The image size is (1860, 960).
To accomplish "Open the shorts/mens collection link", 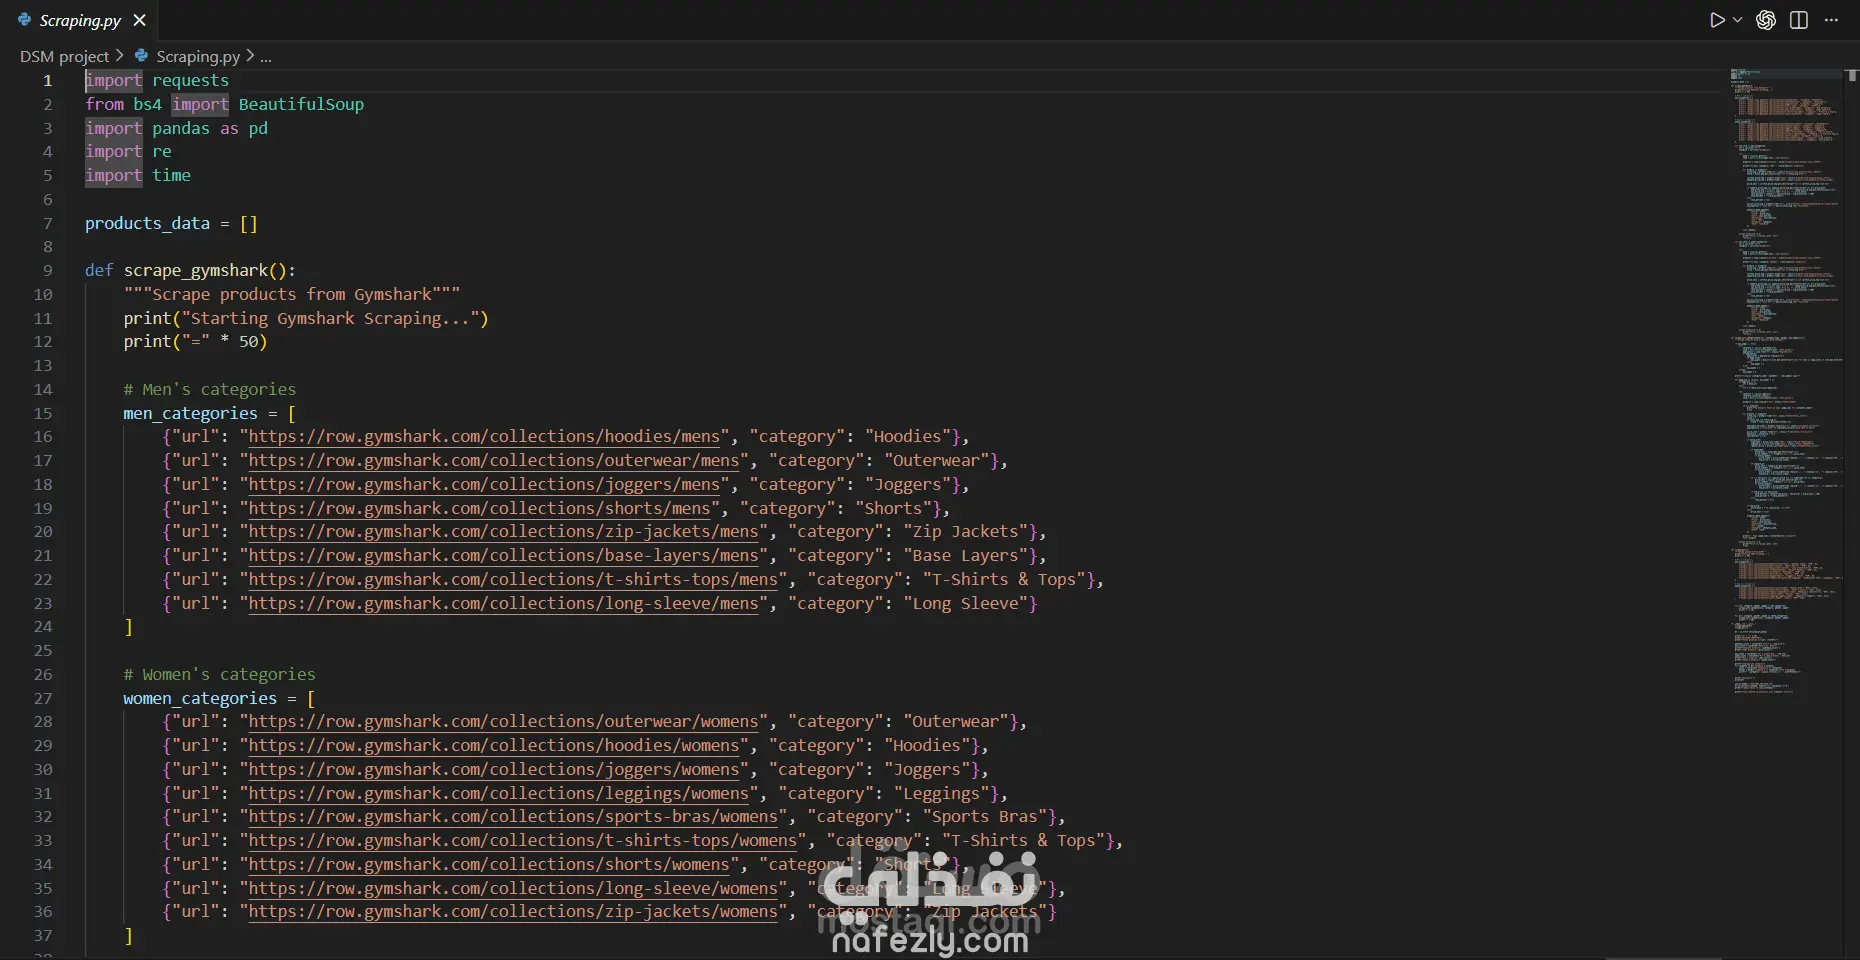I will 479,509.
